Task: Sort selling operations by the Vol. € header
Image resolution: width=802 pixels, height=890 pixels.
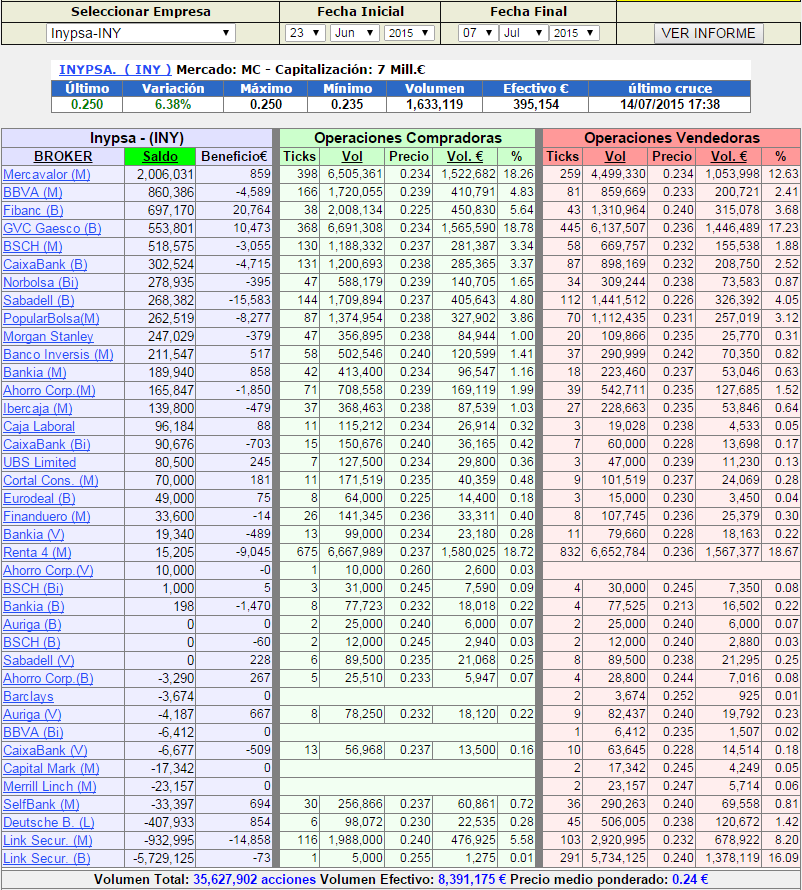Action: point(729,157)
